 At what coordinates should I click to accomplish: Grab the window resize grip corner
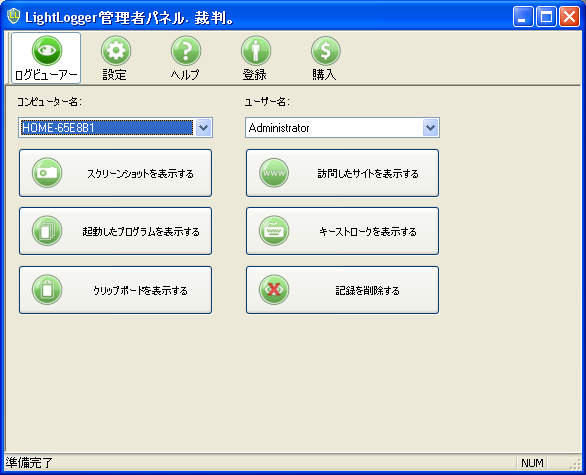[576, 464]
